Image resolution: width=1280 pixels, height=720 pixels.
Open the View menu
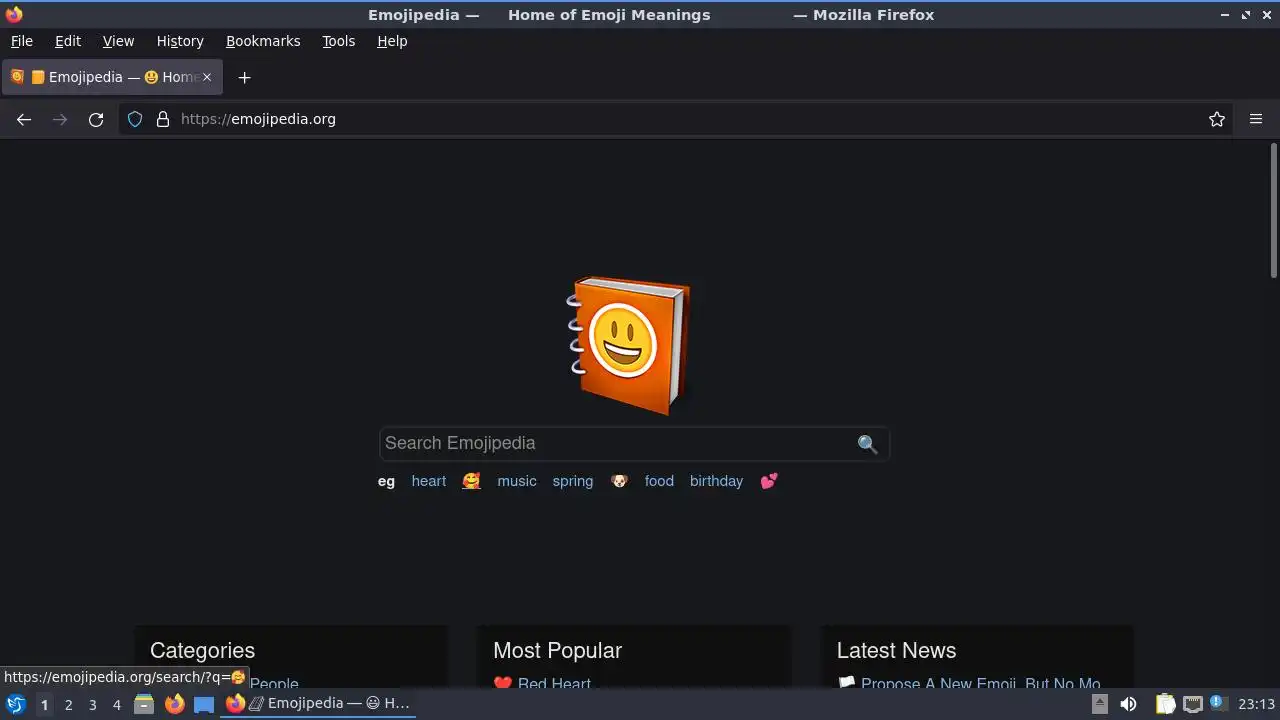click(x=118, y=41)
